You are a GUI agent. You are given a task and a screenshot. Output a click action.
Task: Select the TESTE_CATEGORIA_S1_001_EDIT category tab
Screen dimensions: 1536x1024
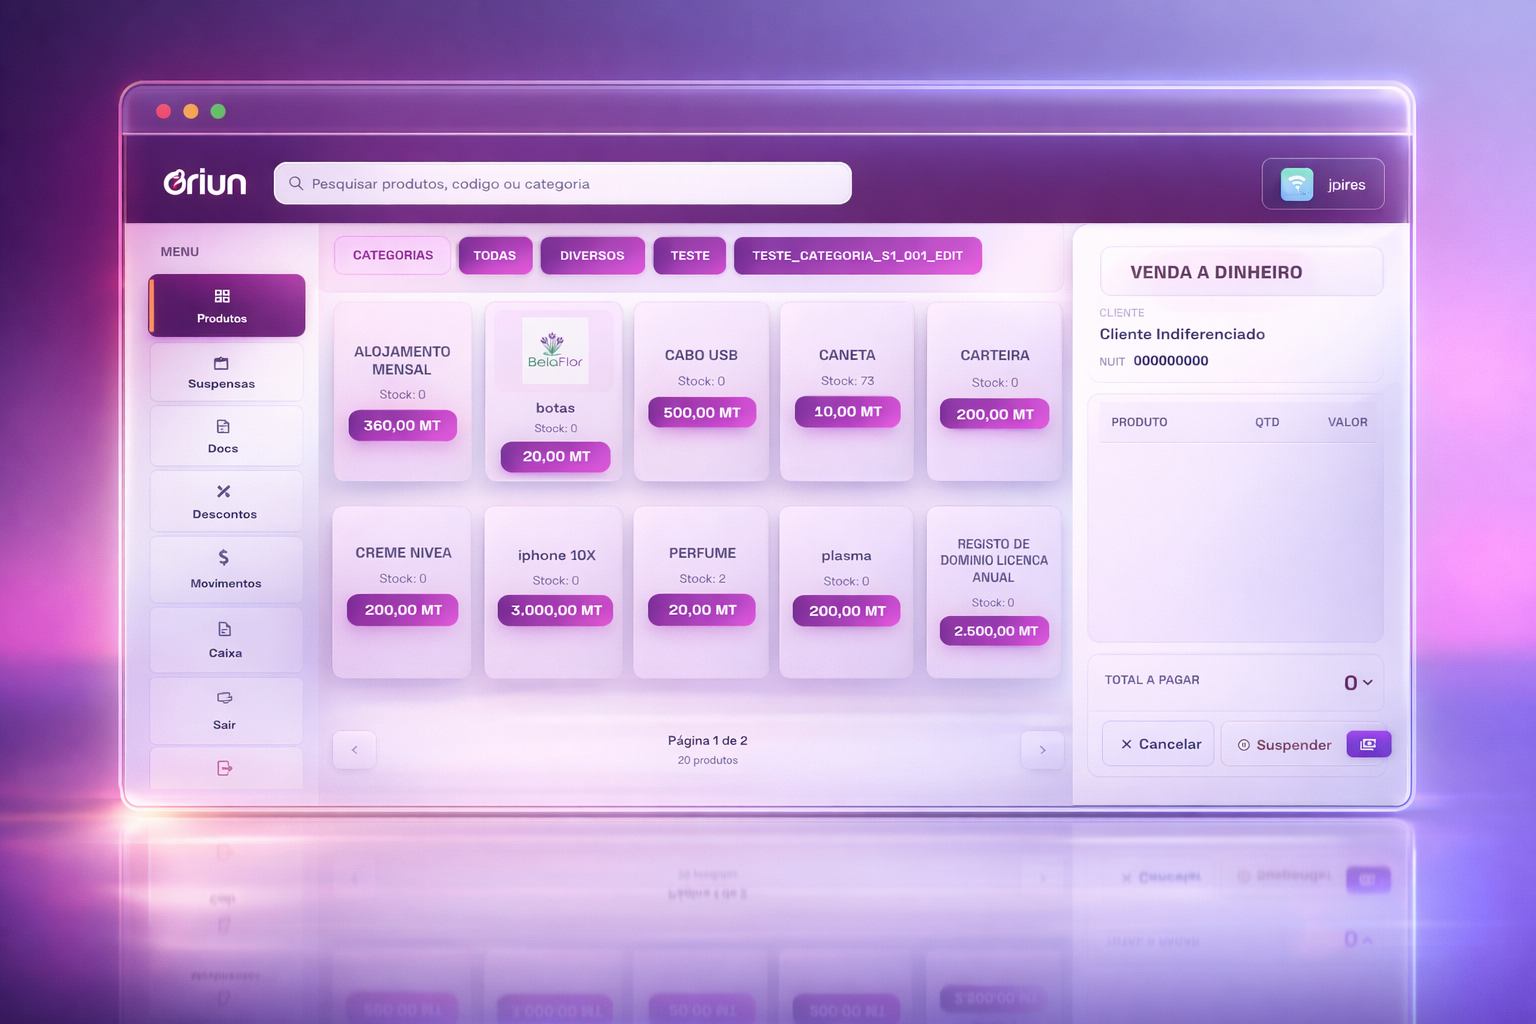coord(858,256)
